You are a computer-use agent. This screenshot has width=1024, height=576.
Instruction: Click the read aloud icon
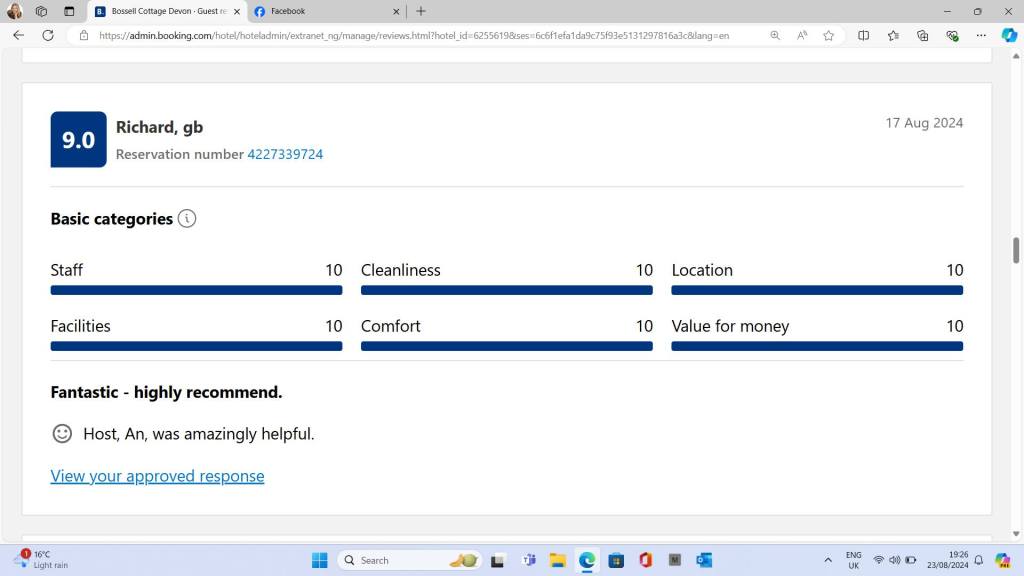[802, 35]
